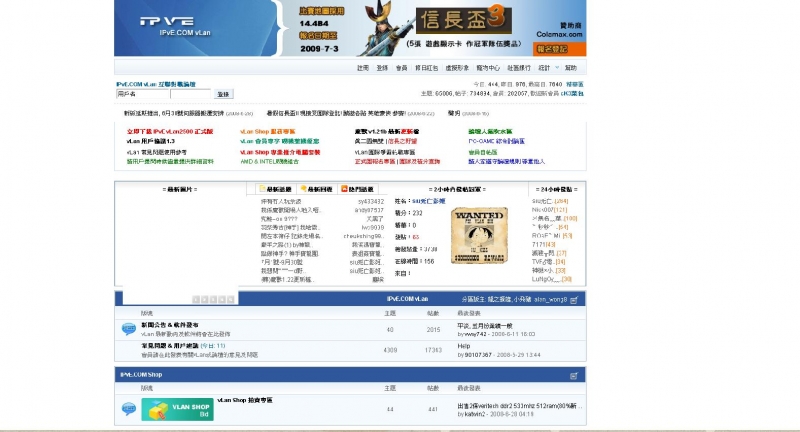The image size is (800, 432).
Task: Open 7171 [43] in the 24-hour posters list
Action: pyautogui.click(x=542, y=245)
